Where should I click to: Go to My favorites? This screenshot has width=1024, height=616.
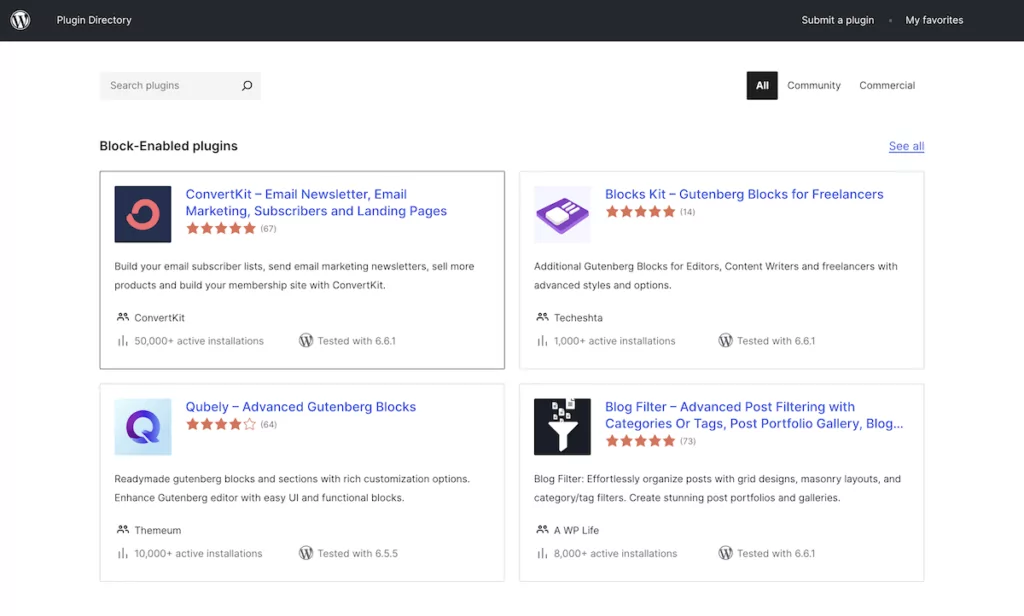pos(934,20)
